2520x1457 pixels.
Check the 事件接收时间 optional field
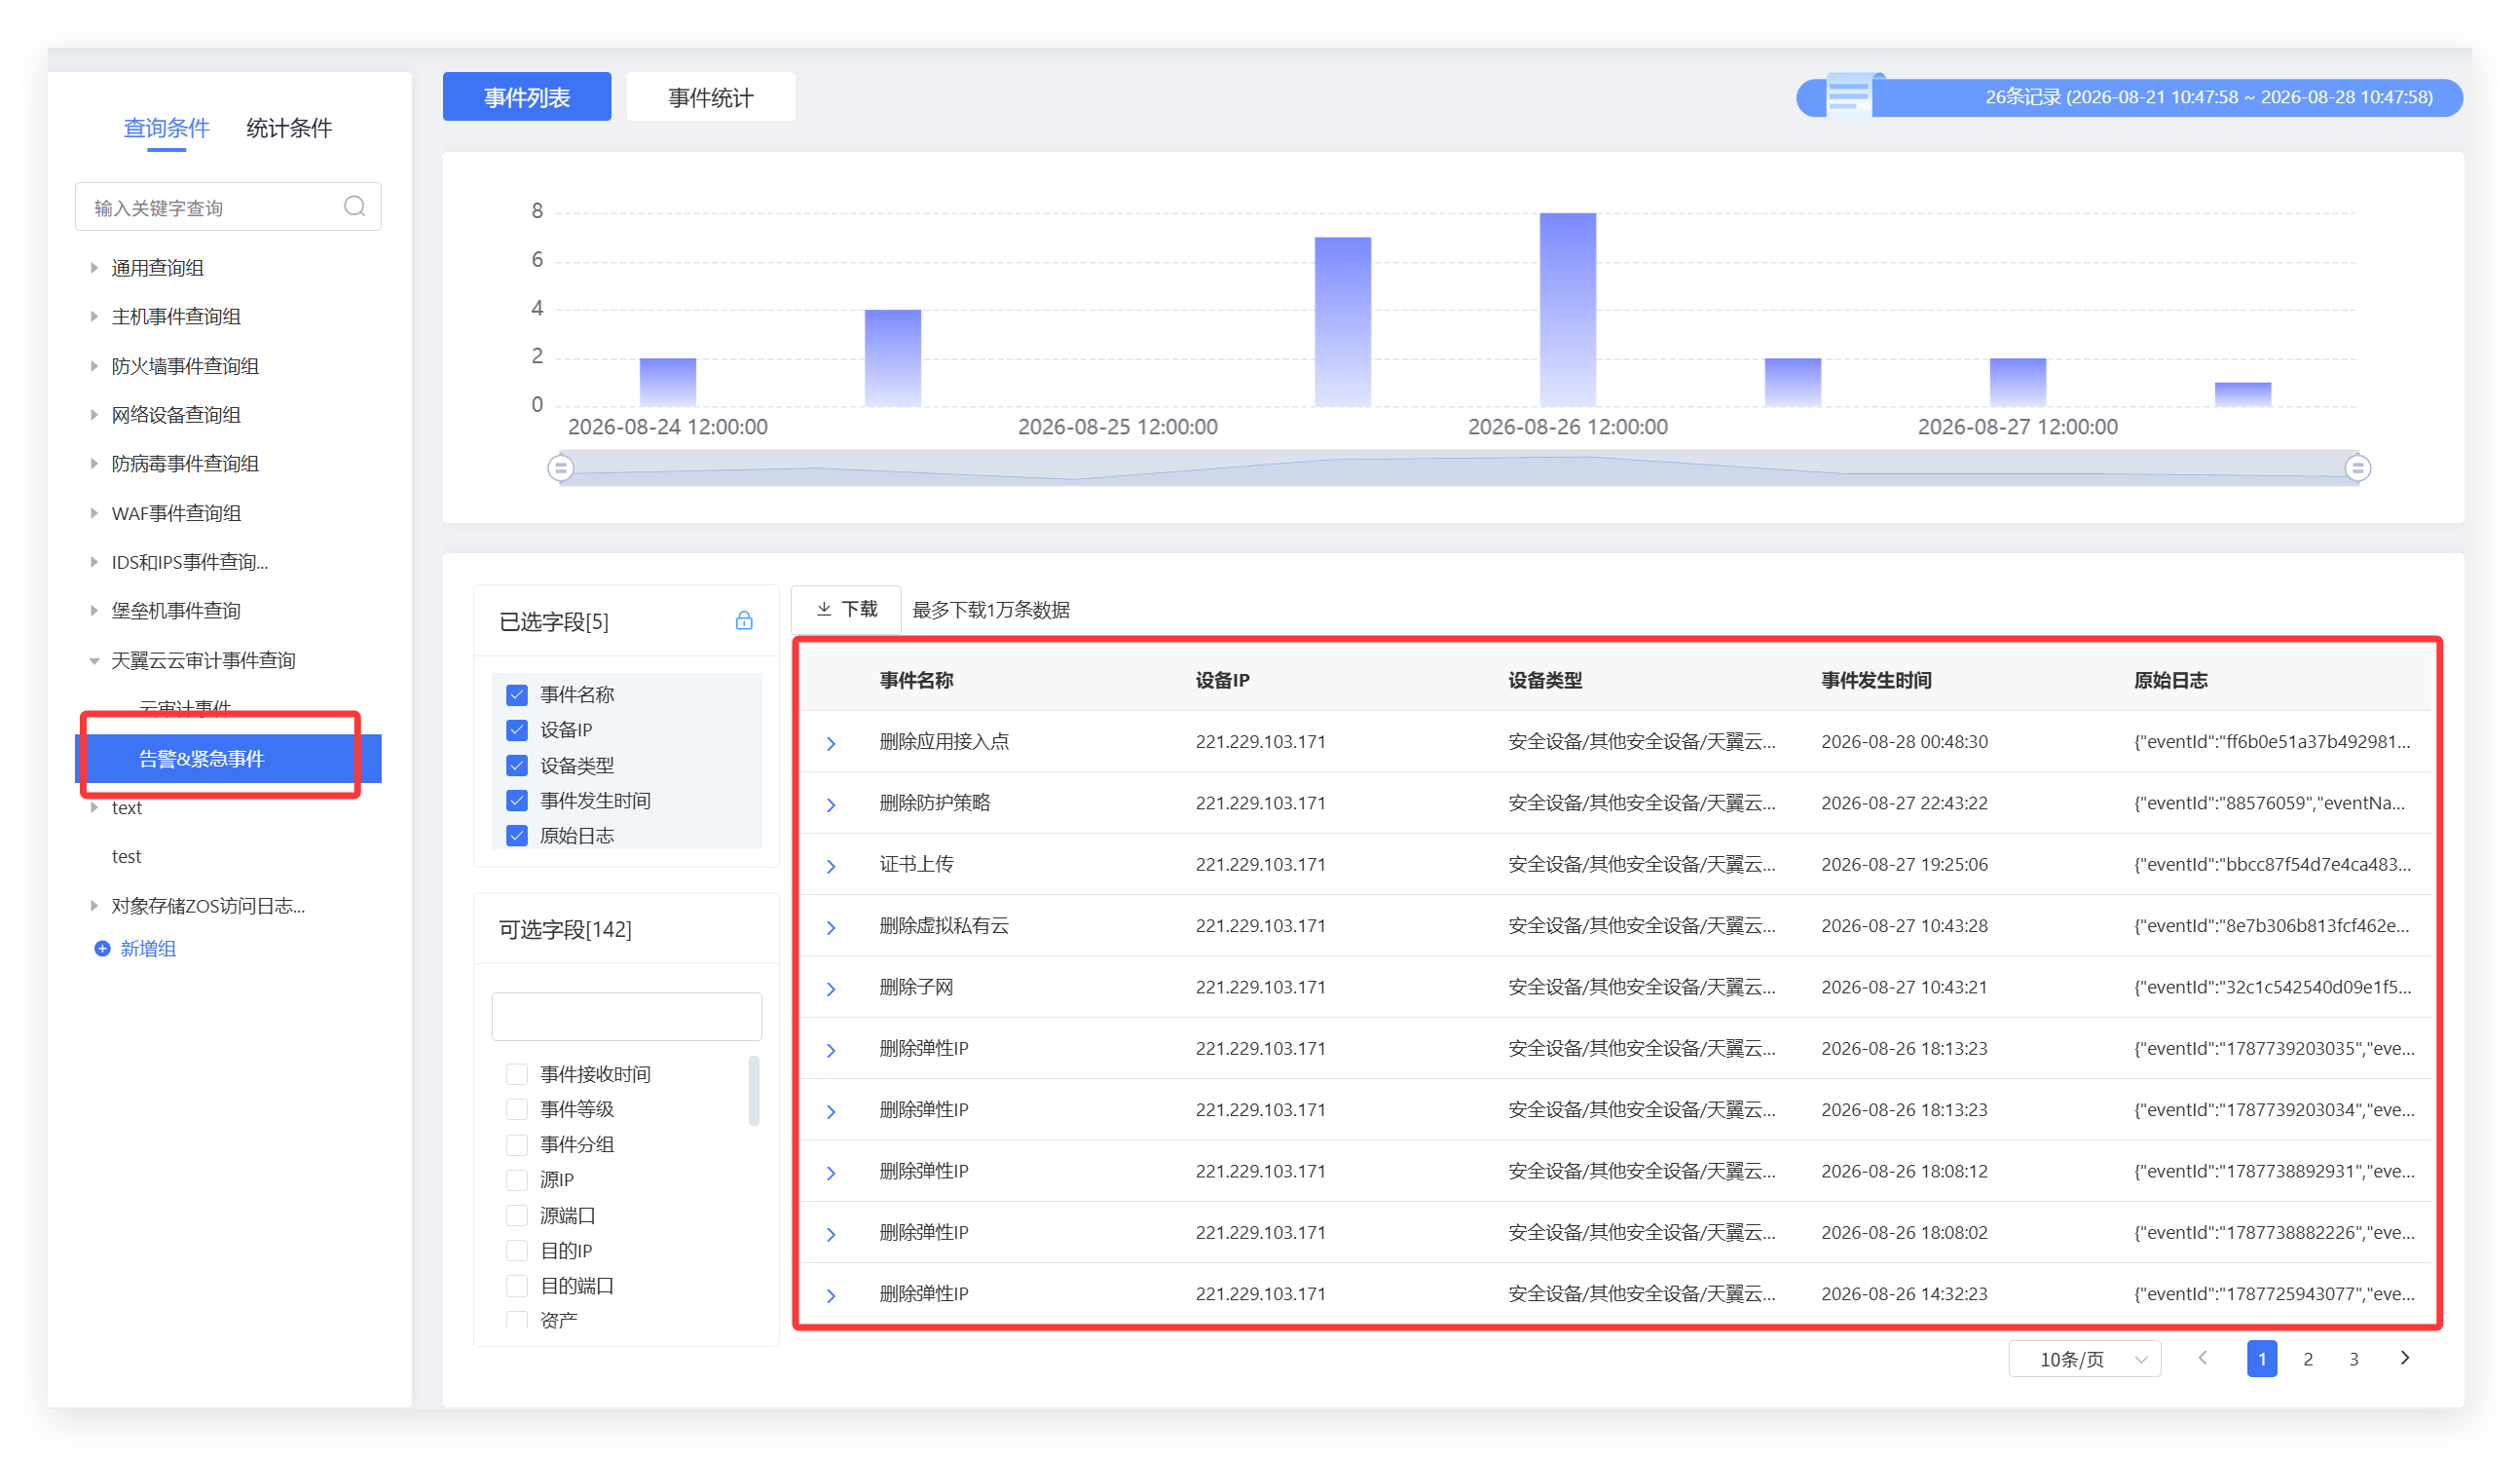(x=517, y=1074)
